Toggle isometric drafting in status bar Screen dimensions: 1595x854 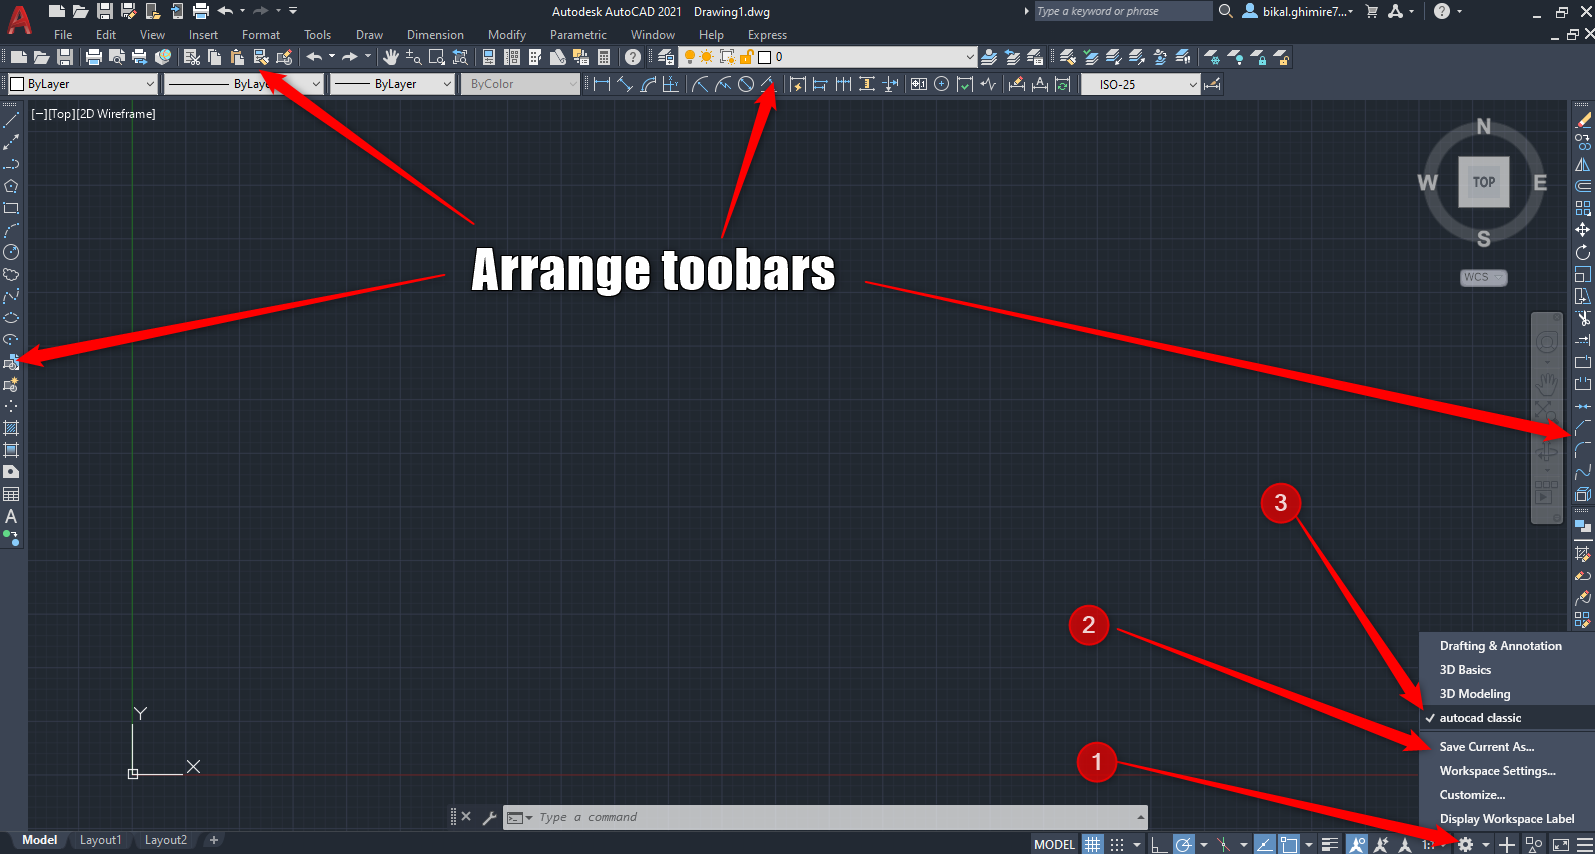[x=1223, y=844]
